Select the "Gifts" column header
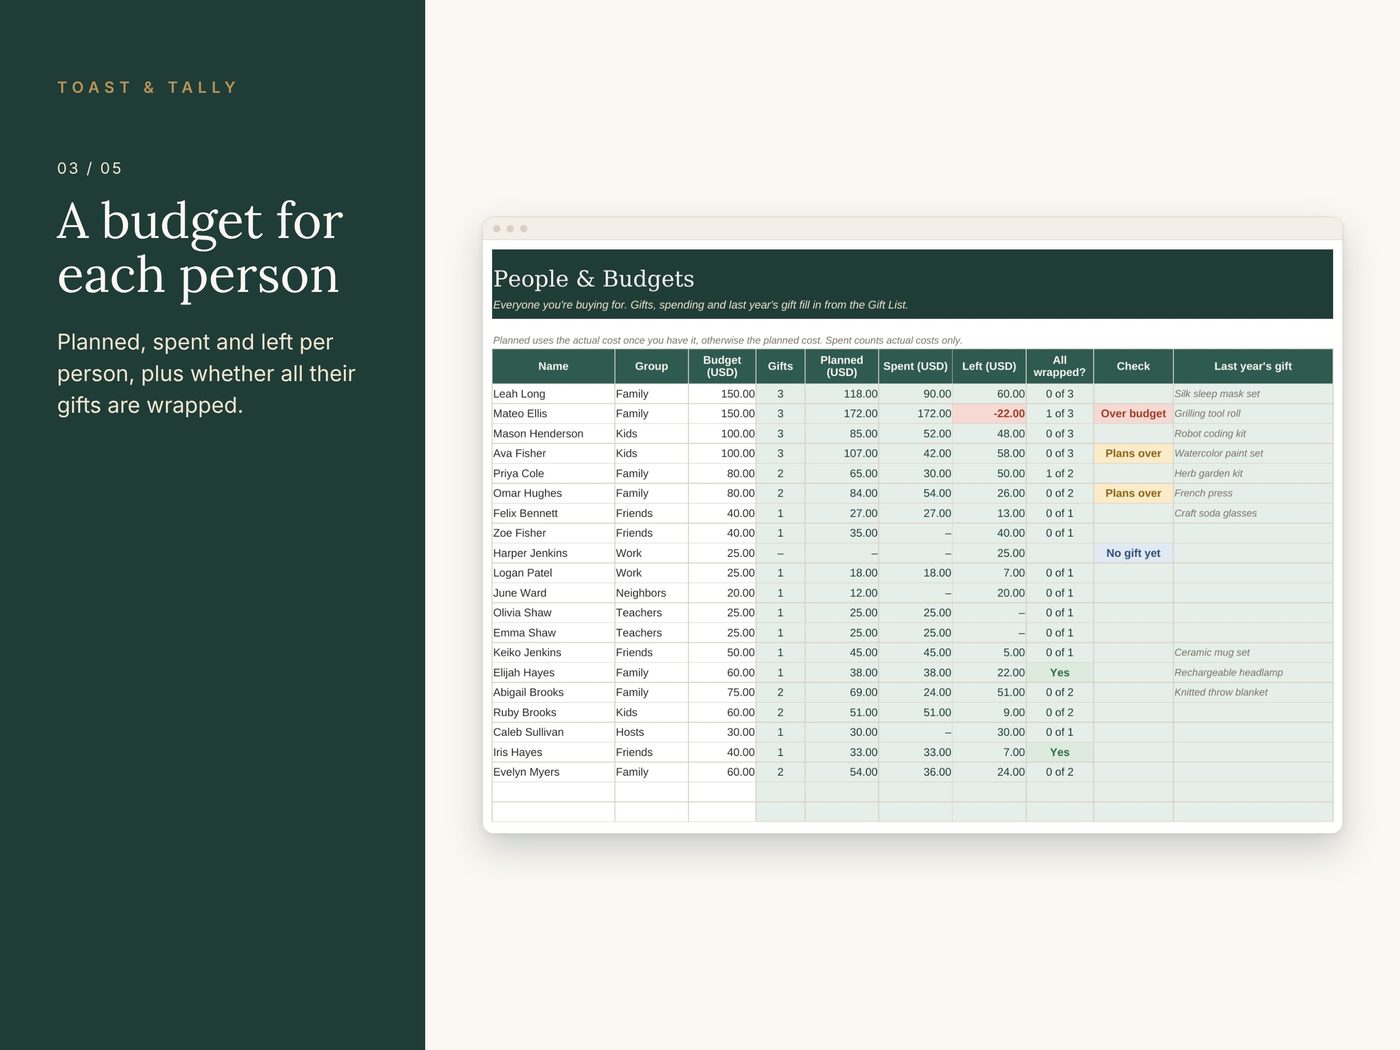The height and width of the screenshot is (1050, 1400). [780, 367]
